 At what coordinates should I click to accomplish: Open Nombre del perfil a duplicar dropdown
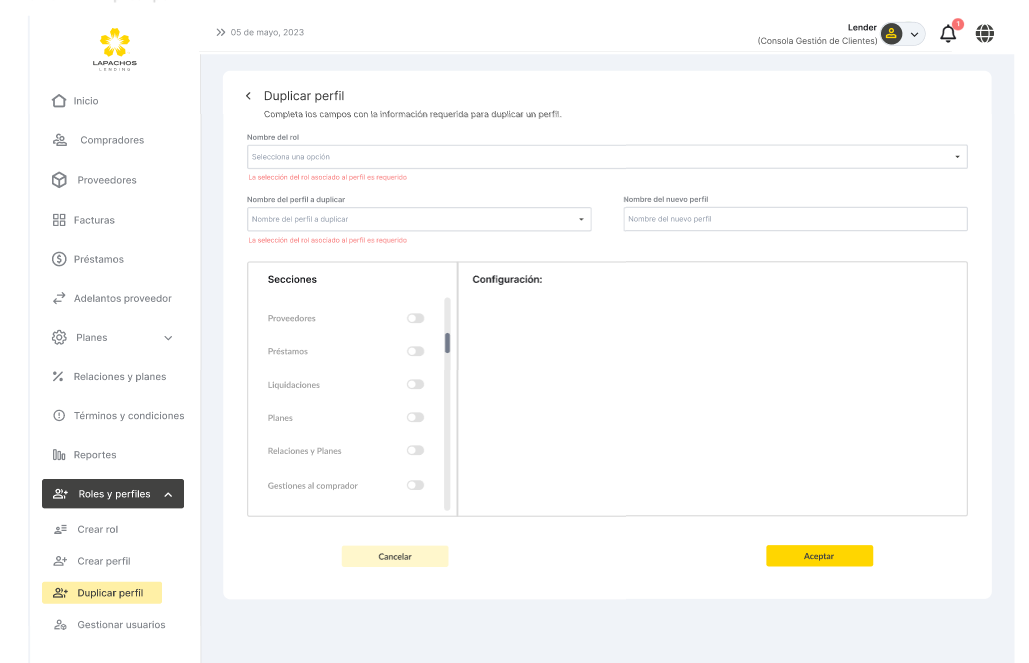[419, 219]
